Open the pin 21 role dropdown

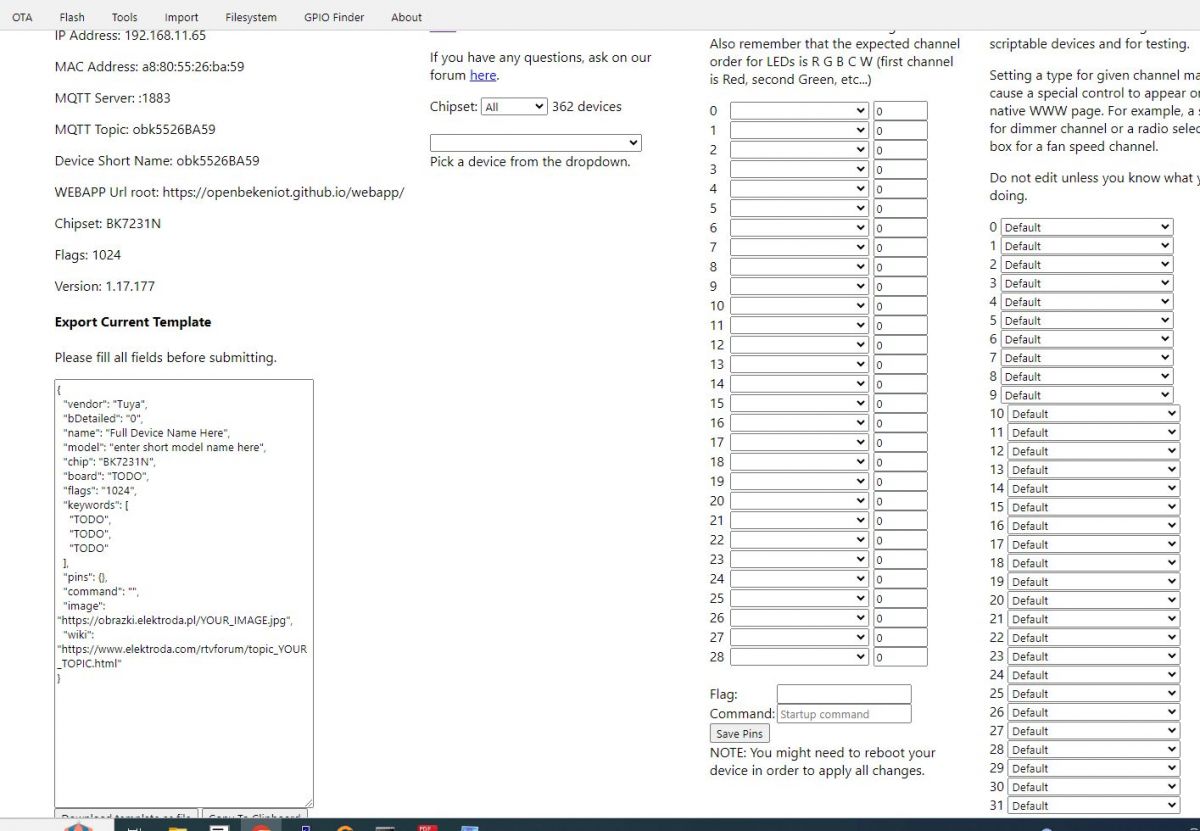(799, 521)
